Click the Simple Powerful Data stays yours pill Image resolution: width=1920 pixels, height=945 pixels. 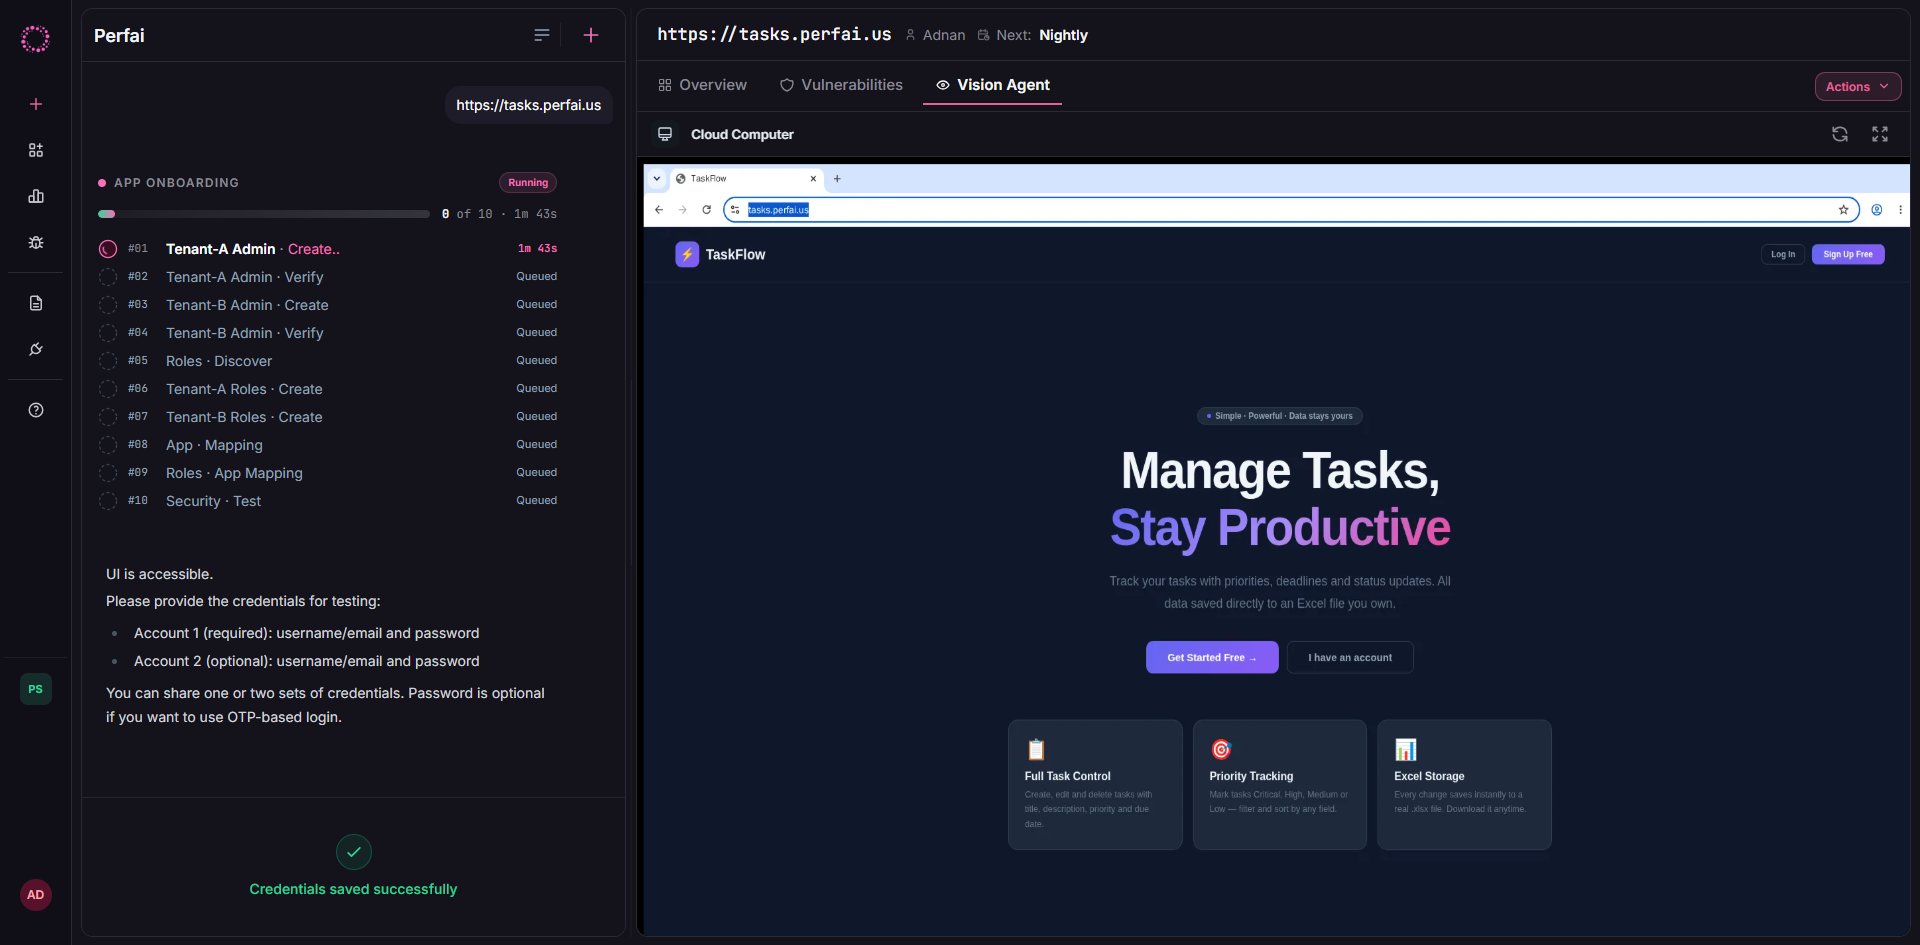coord(1280,416)
